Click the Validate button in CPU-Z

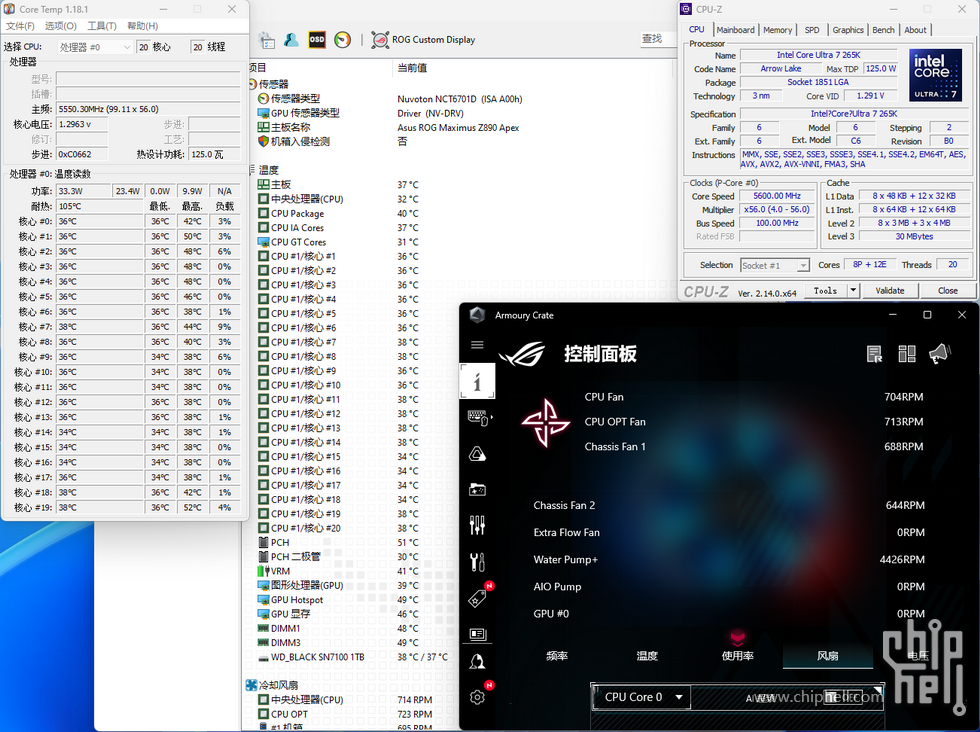click(x=889, y=291)
